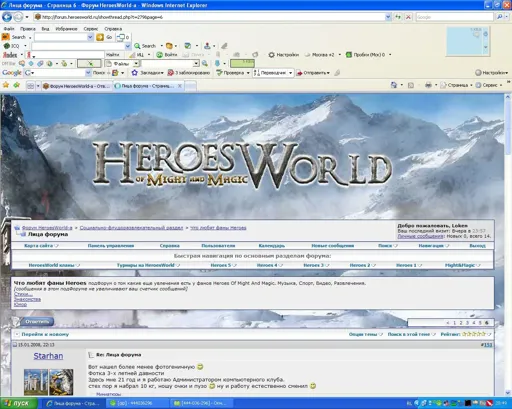Viewport: 512px width, 409px height.
Task: Click the Refresh page icon
Action: click(398, 17)
